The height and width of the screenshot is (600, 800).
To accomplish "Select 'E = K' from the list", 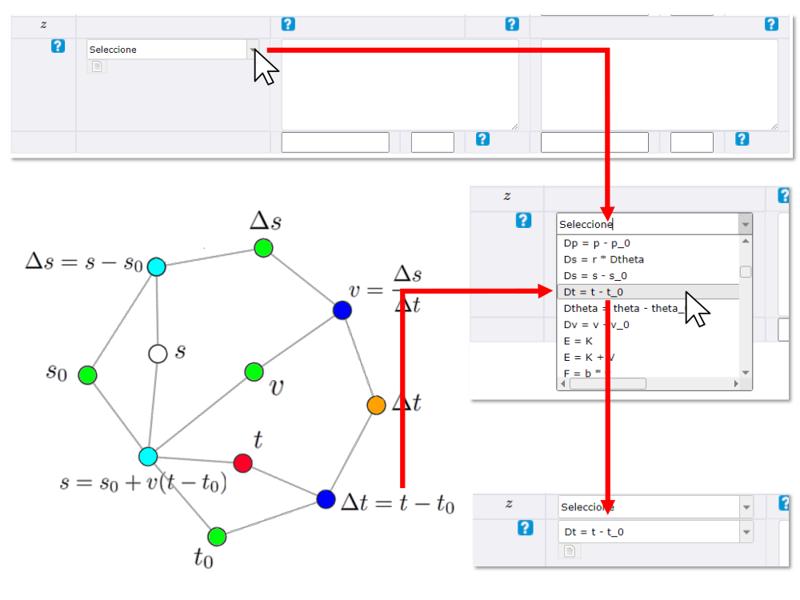I will 648,341.
